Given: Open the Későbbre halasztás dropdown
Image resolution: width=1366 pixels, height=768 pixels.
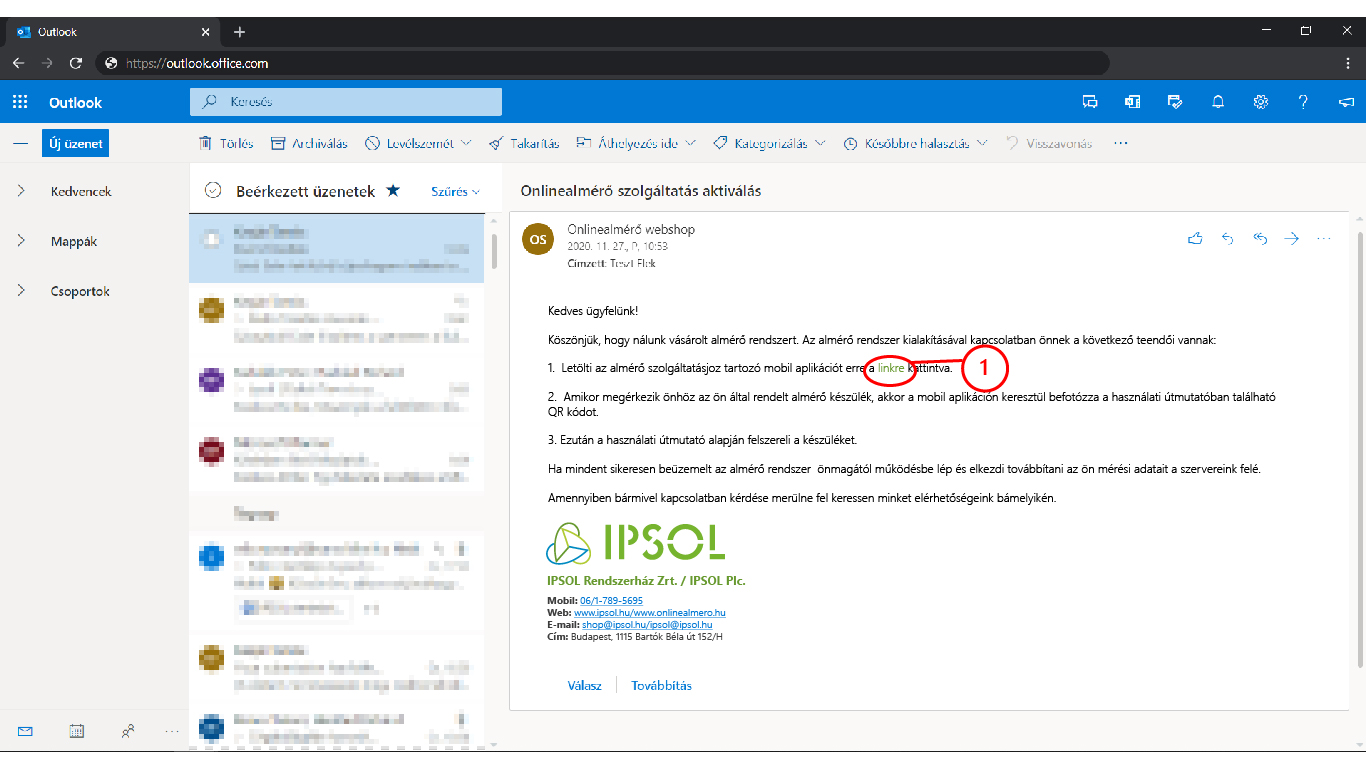Looking at the screenshot, I should coord(915,144).
